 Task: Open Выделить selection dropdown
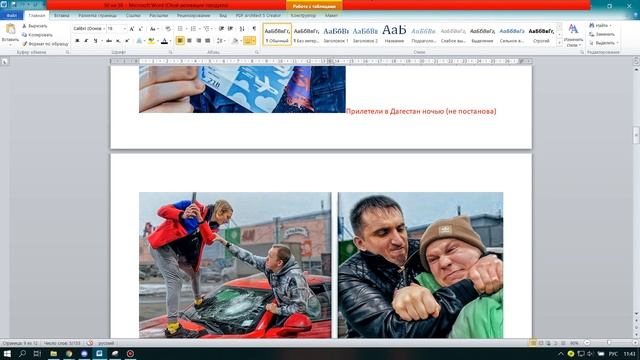(604, 43)
